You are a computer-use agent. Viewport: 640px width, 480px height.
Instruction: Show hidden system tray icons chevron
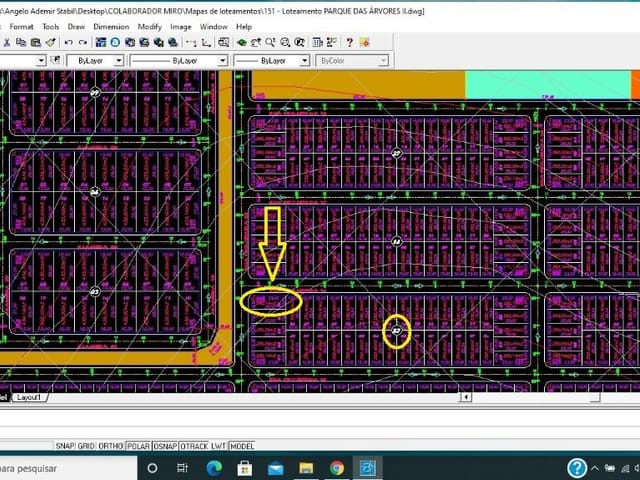595,469
